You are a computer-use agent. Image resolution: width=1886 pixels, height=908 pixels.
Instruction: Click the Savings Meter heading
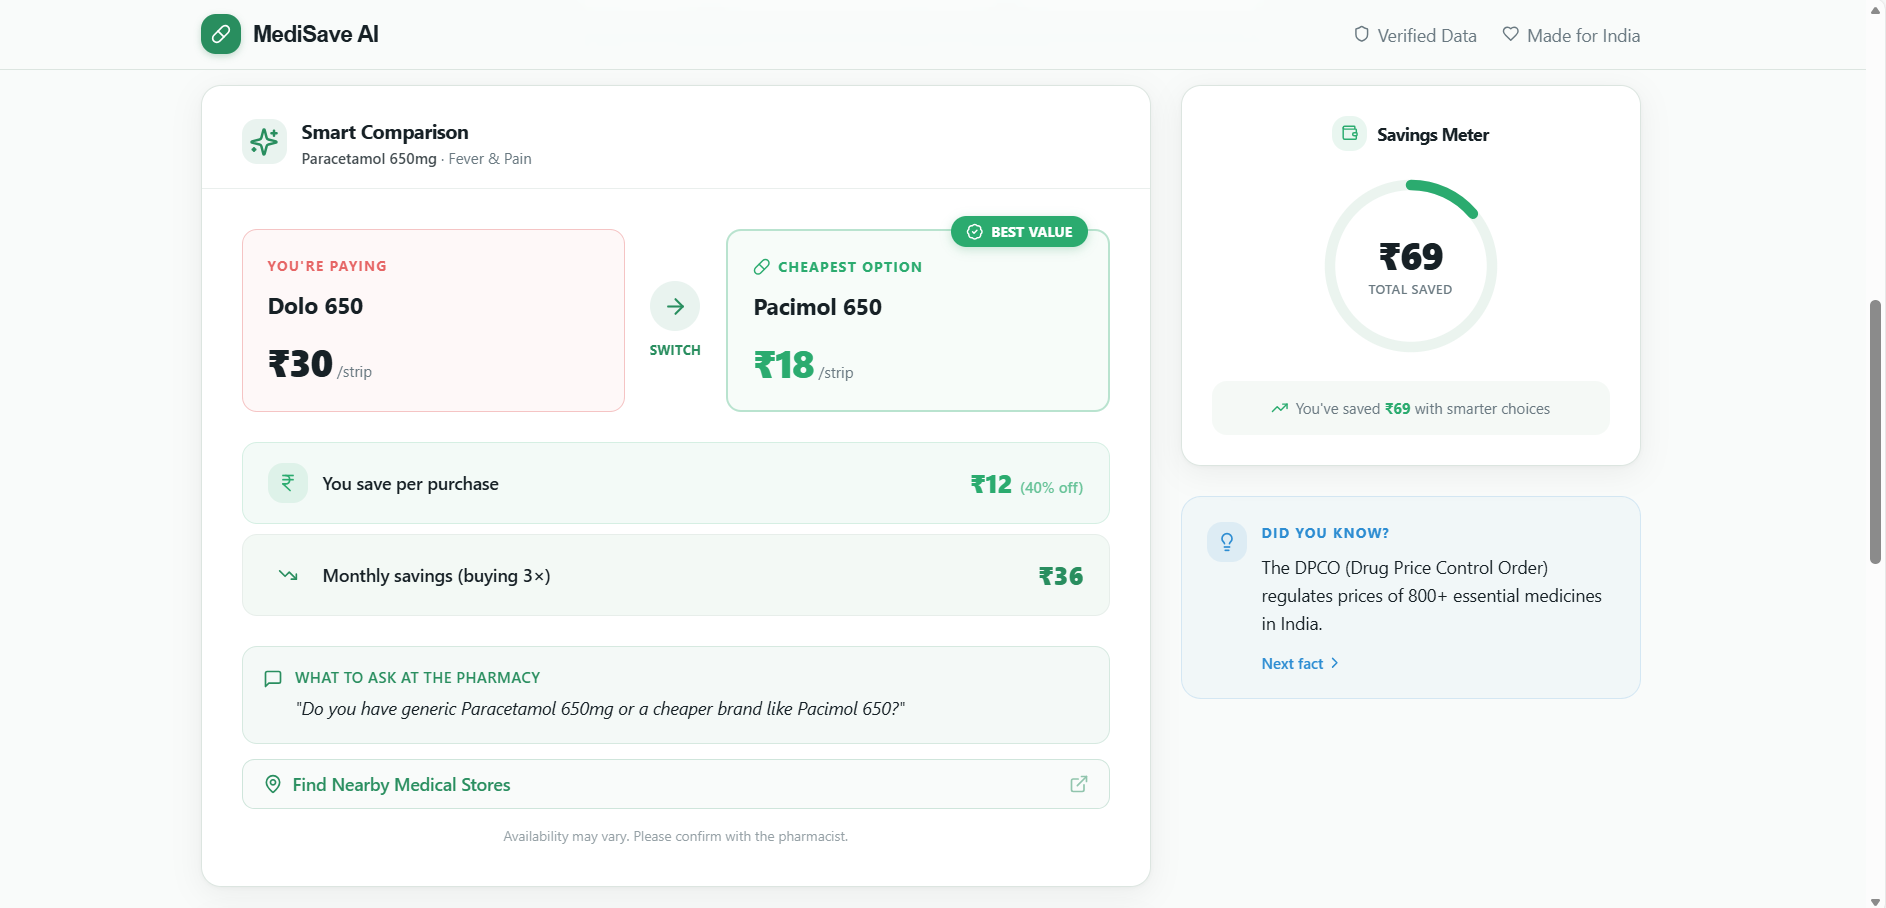point(1432,134)
